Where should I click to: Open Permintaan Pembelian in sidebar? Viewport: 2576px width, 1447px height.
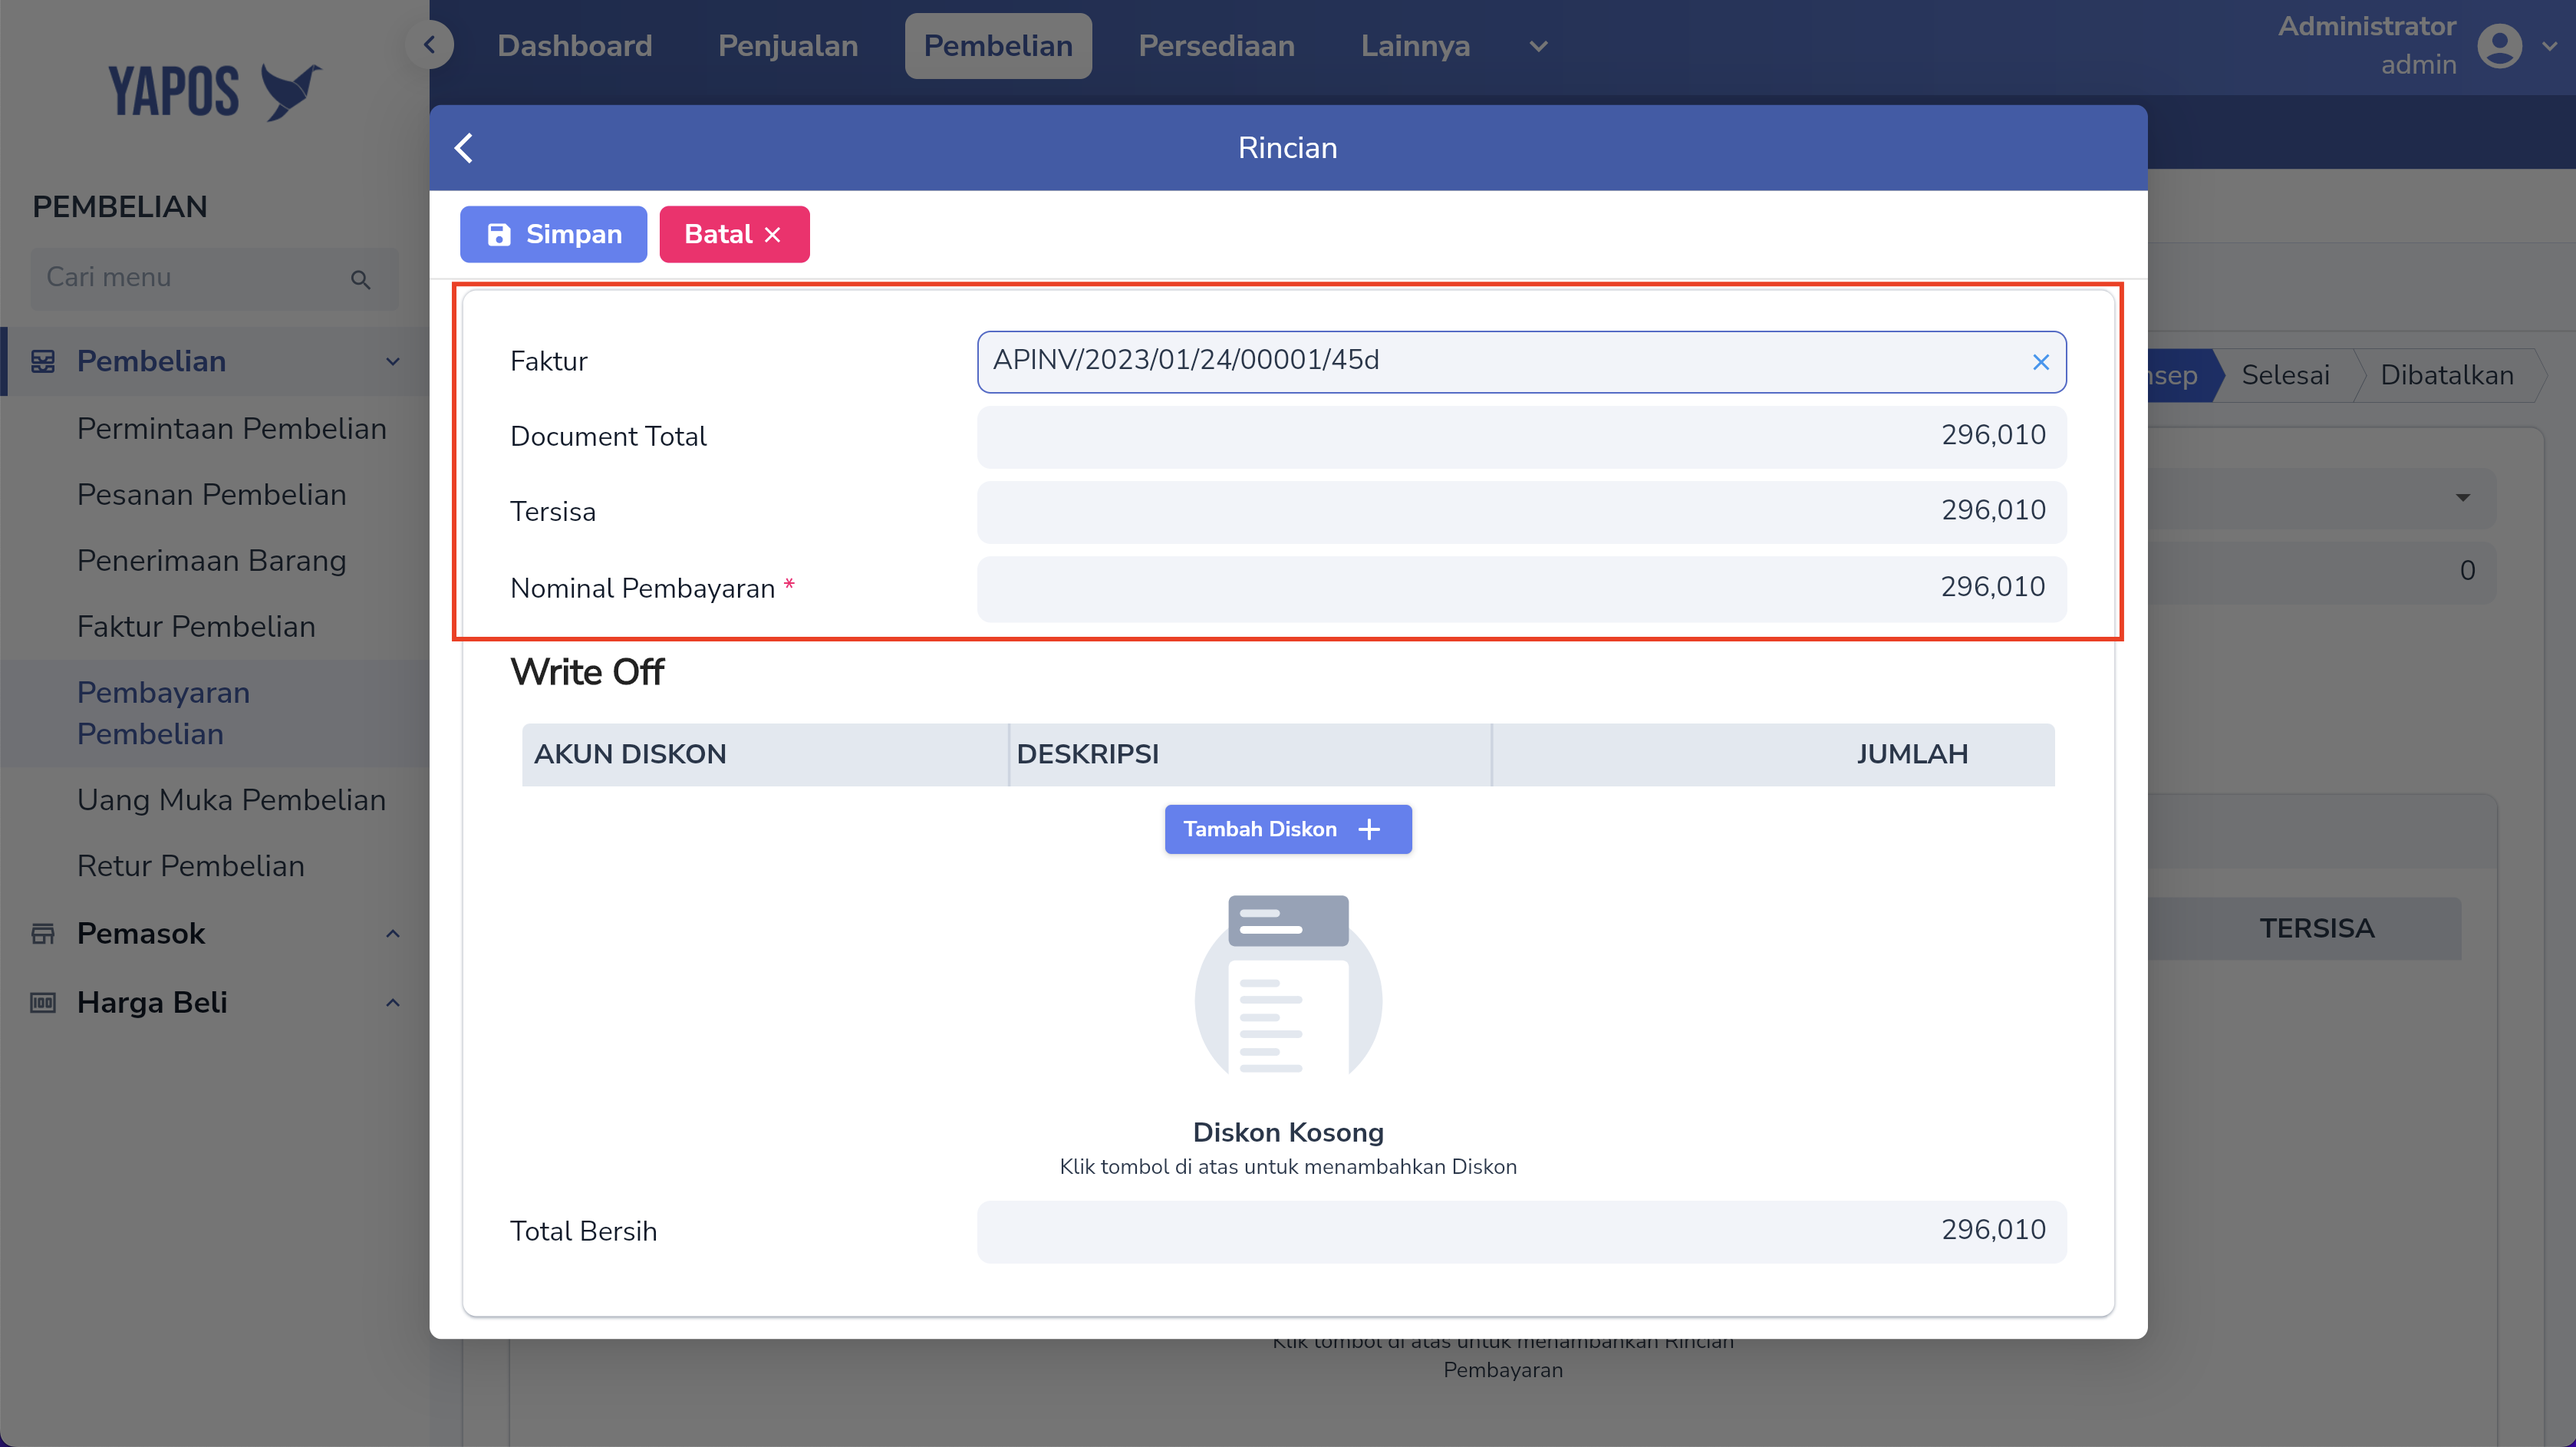(231, 429)
